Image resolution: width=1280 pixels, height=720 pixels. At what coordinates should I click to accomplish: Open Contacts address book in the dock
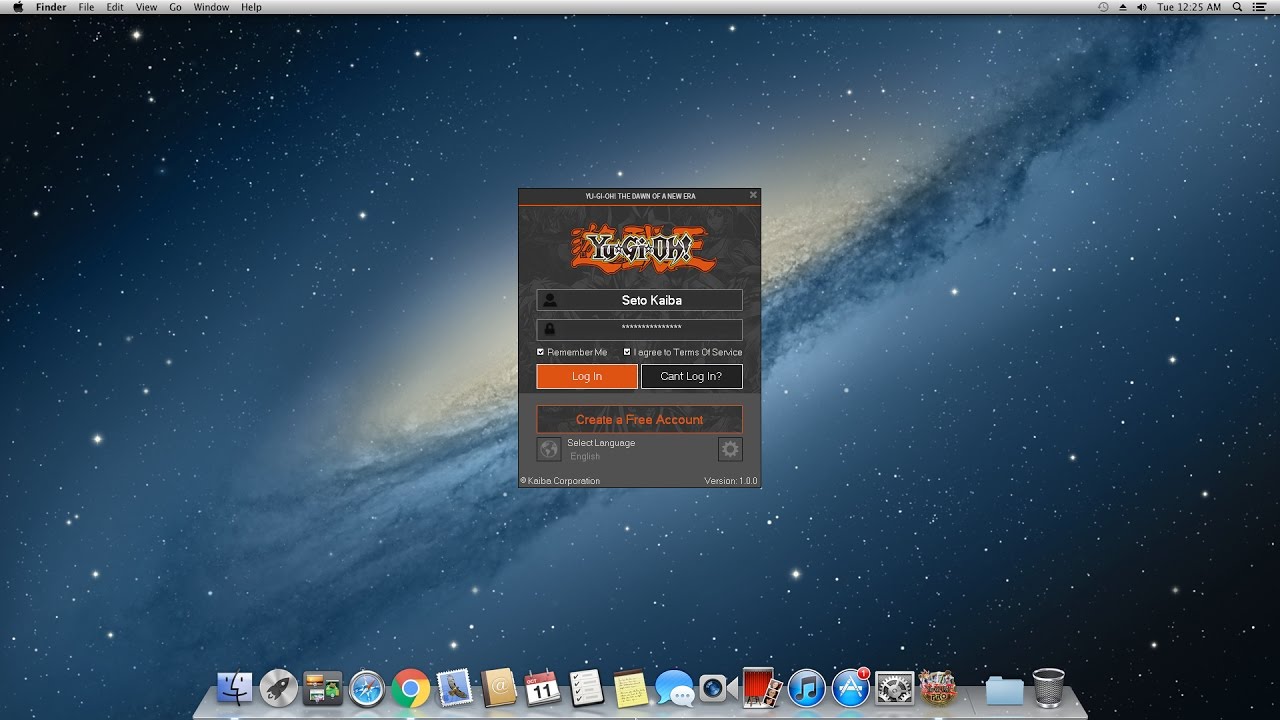click(x=499, y=688)
